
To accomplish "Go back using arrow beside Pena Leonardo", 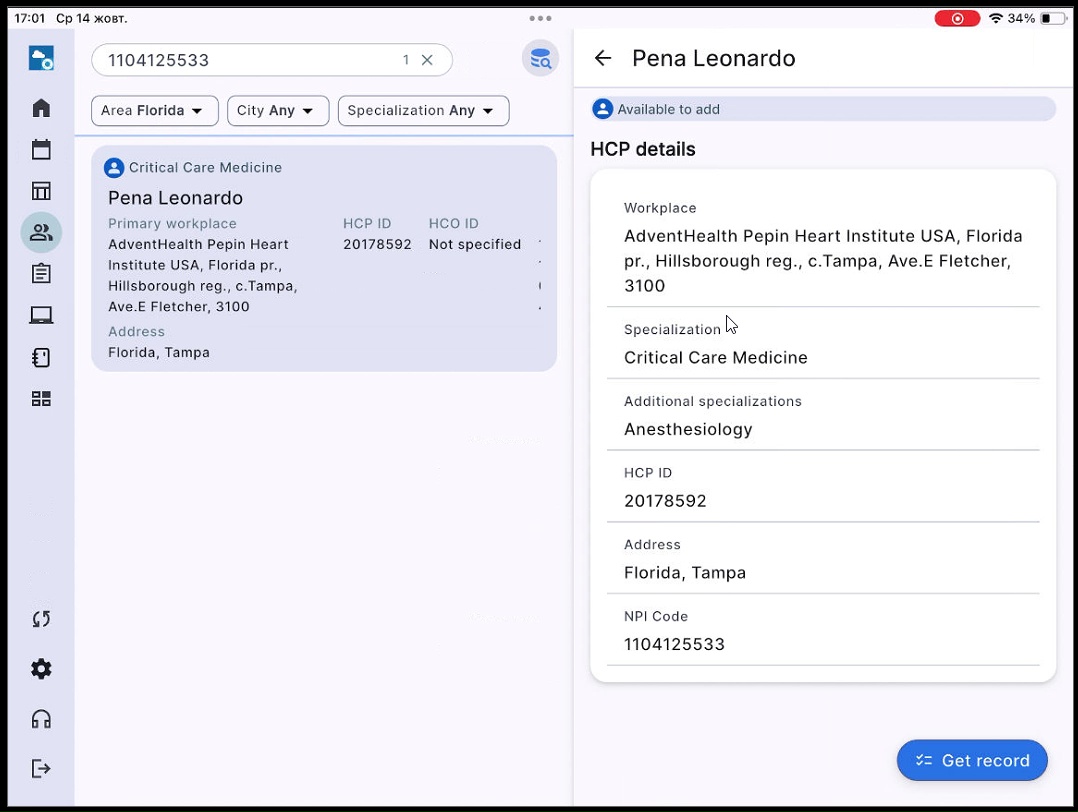I will (x=603, y=58).
